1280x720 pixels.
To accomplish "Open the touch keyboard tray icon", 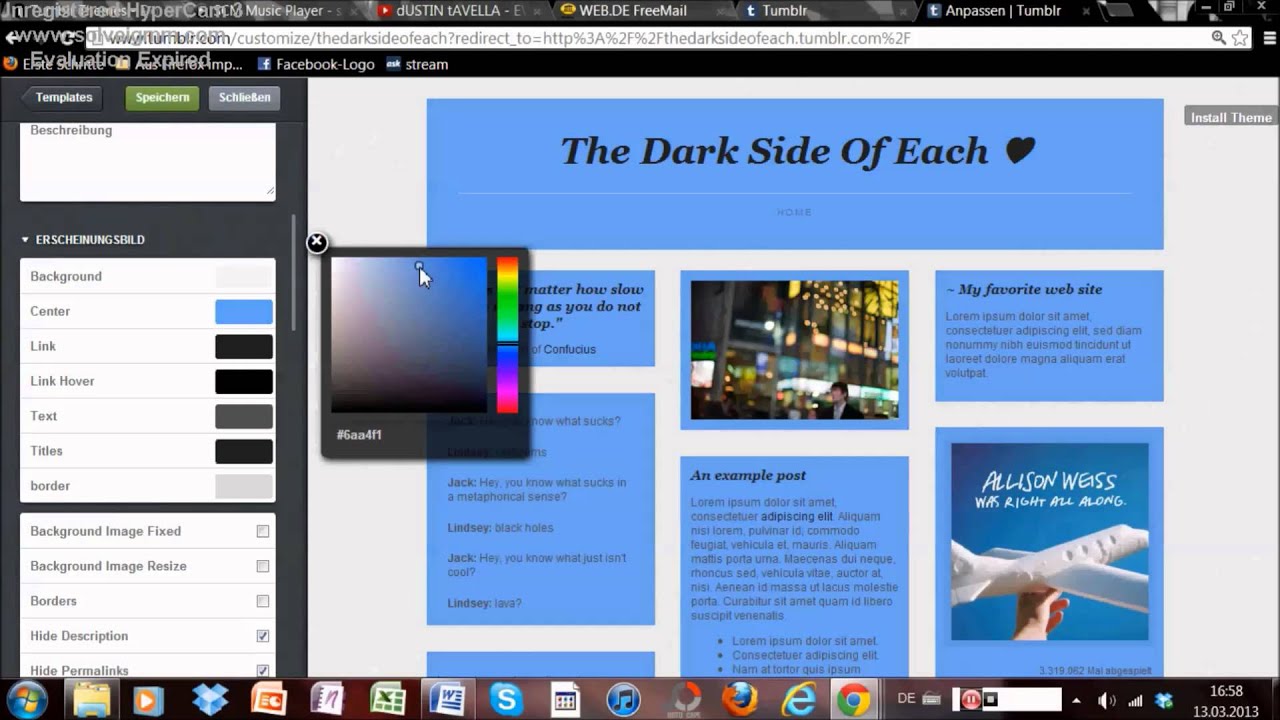I will point(932,699).
